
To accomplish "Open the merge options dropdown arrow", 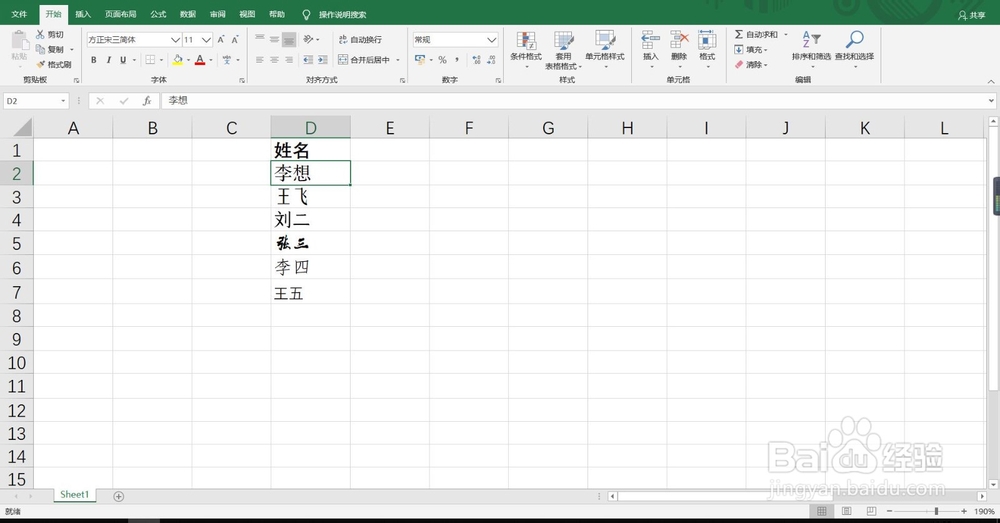I will (x=398, y=60).
